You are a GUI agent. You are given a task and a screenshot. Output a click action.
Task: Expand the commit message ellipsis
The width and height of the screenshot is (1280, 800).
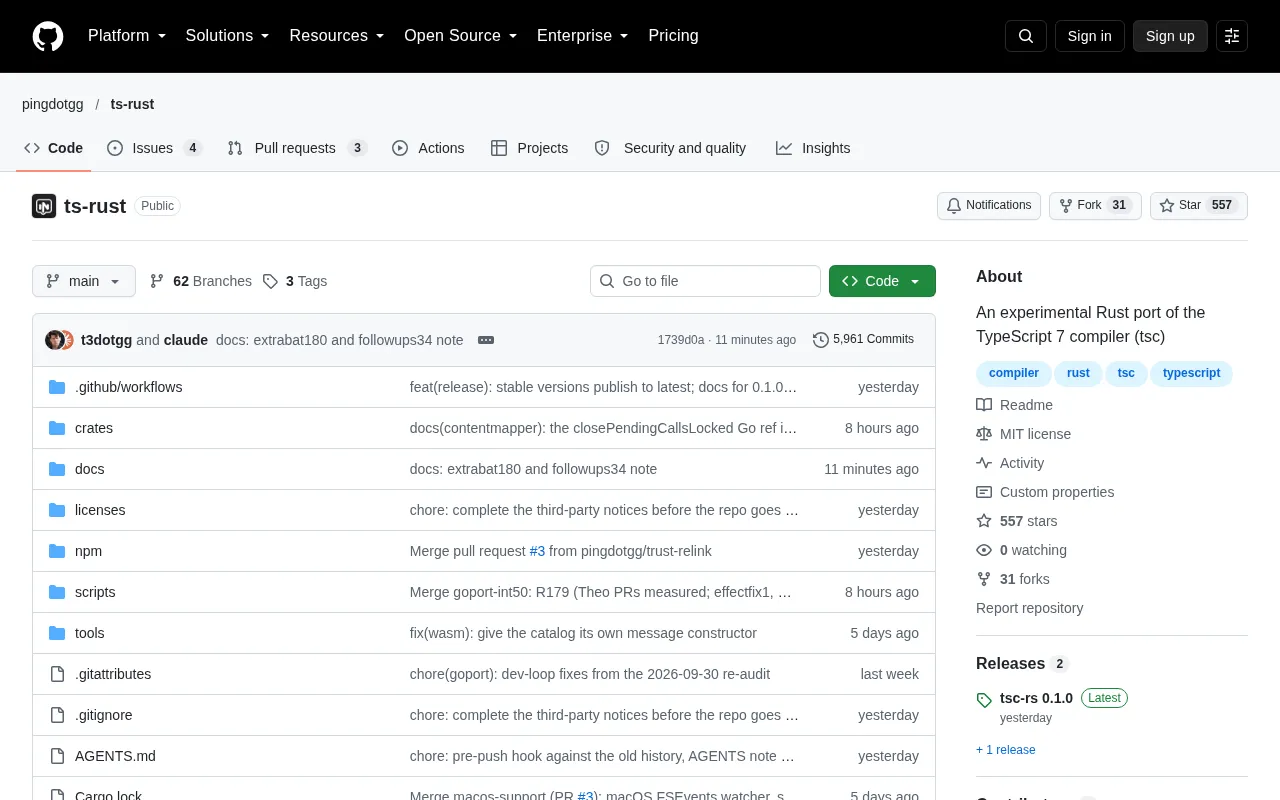click(x=486, y=340)
